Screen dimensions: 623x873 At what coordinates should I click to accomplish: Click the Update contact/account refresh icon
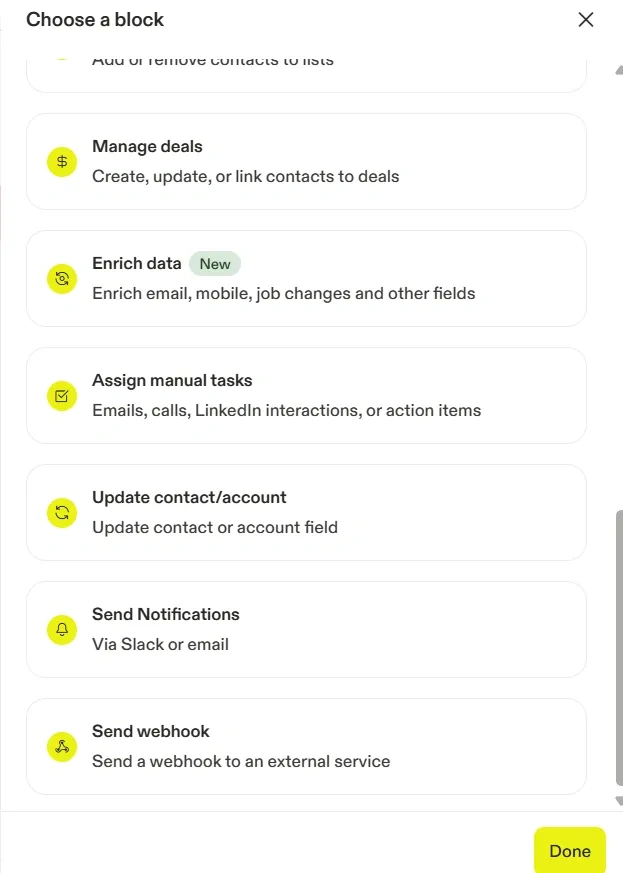pyautogui.click(x=62, y=513)
